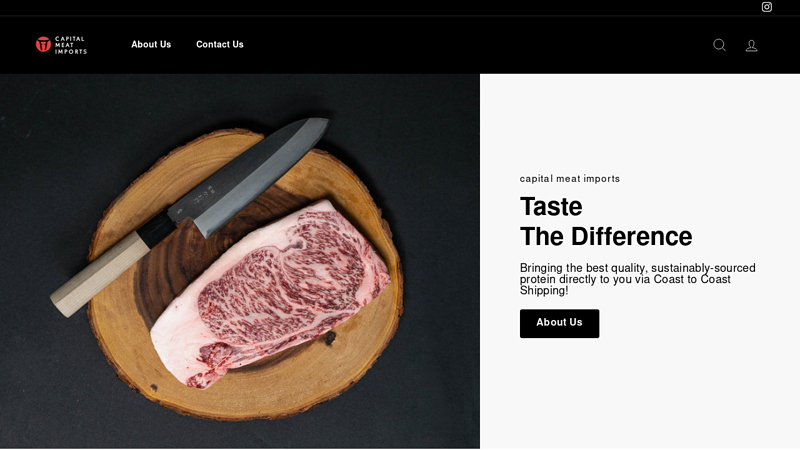Open the Instagram icon in the top bar
The width and height of the screenshot is (800, 450).
click(x=766, y=7)
